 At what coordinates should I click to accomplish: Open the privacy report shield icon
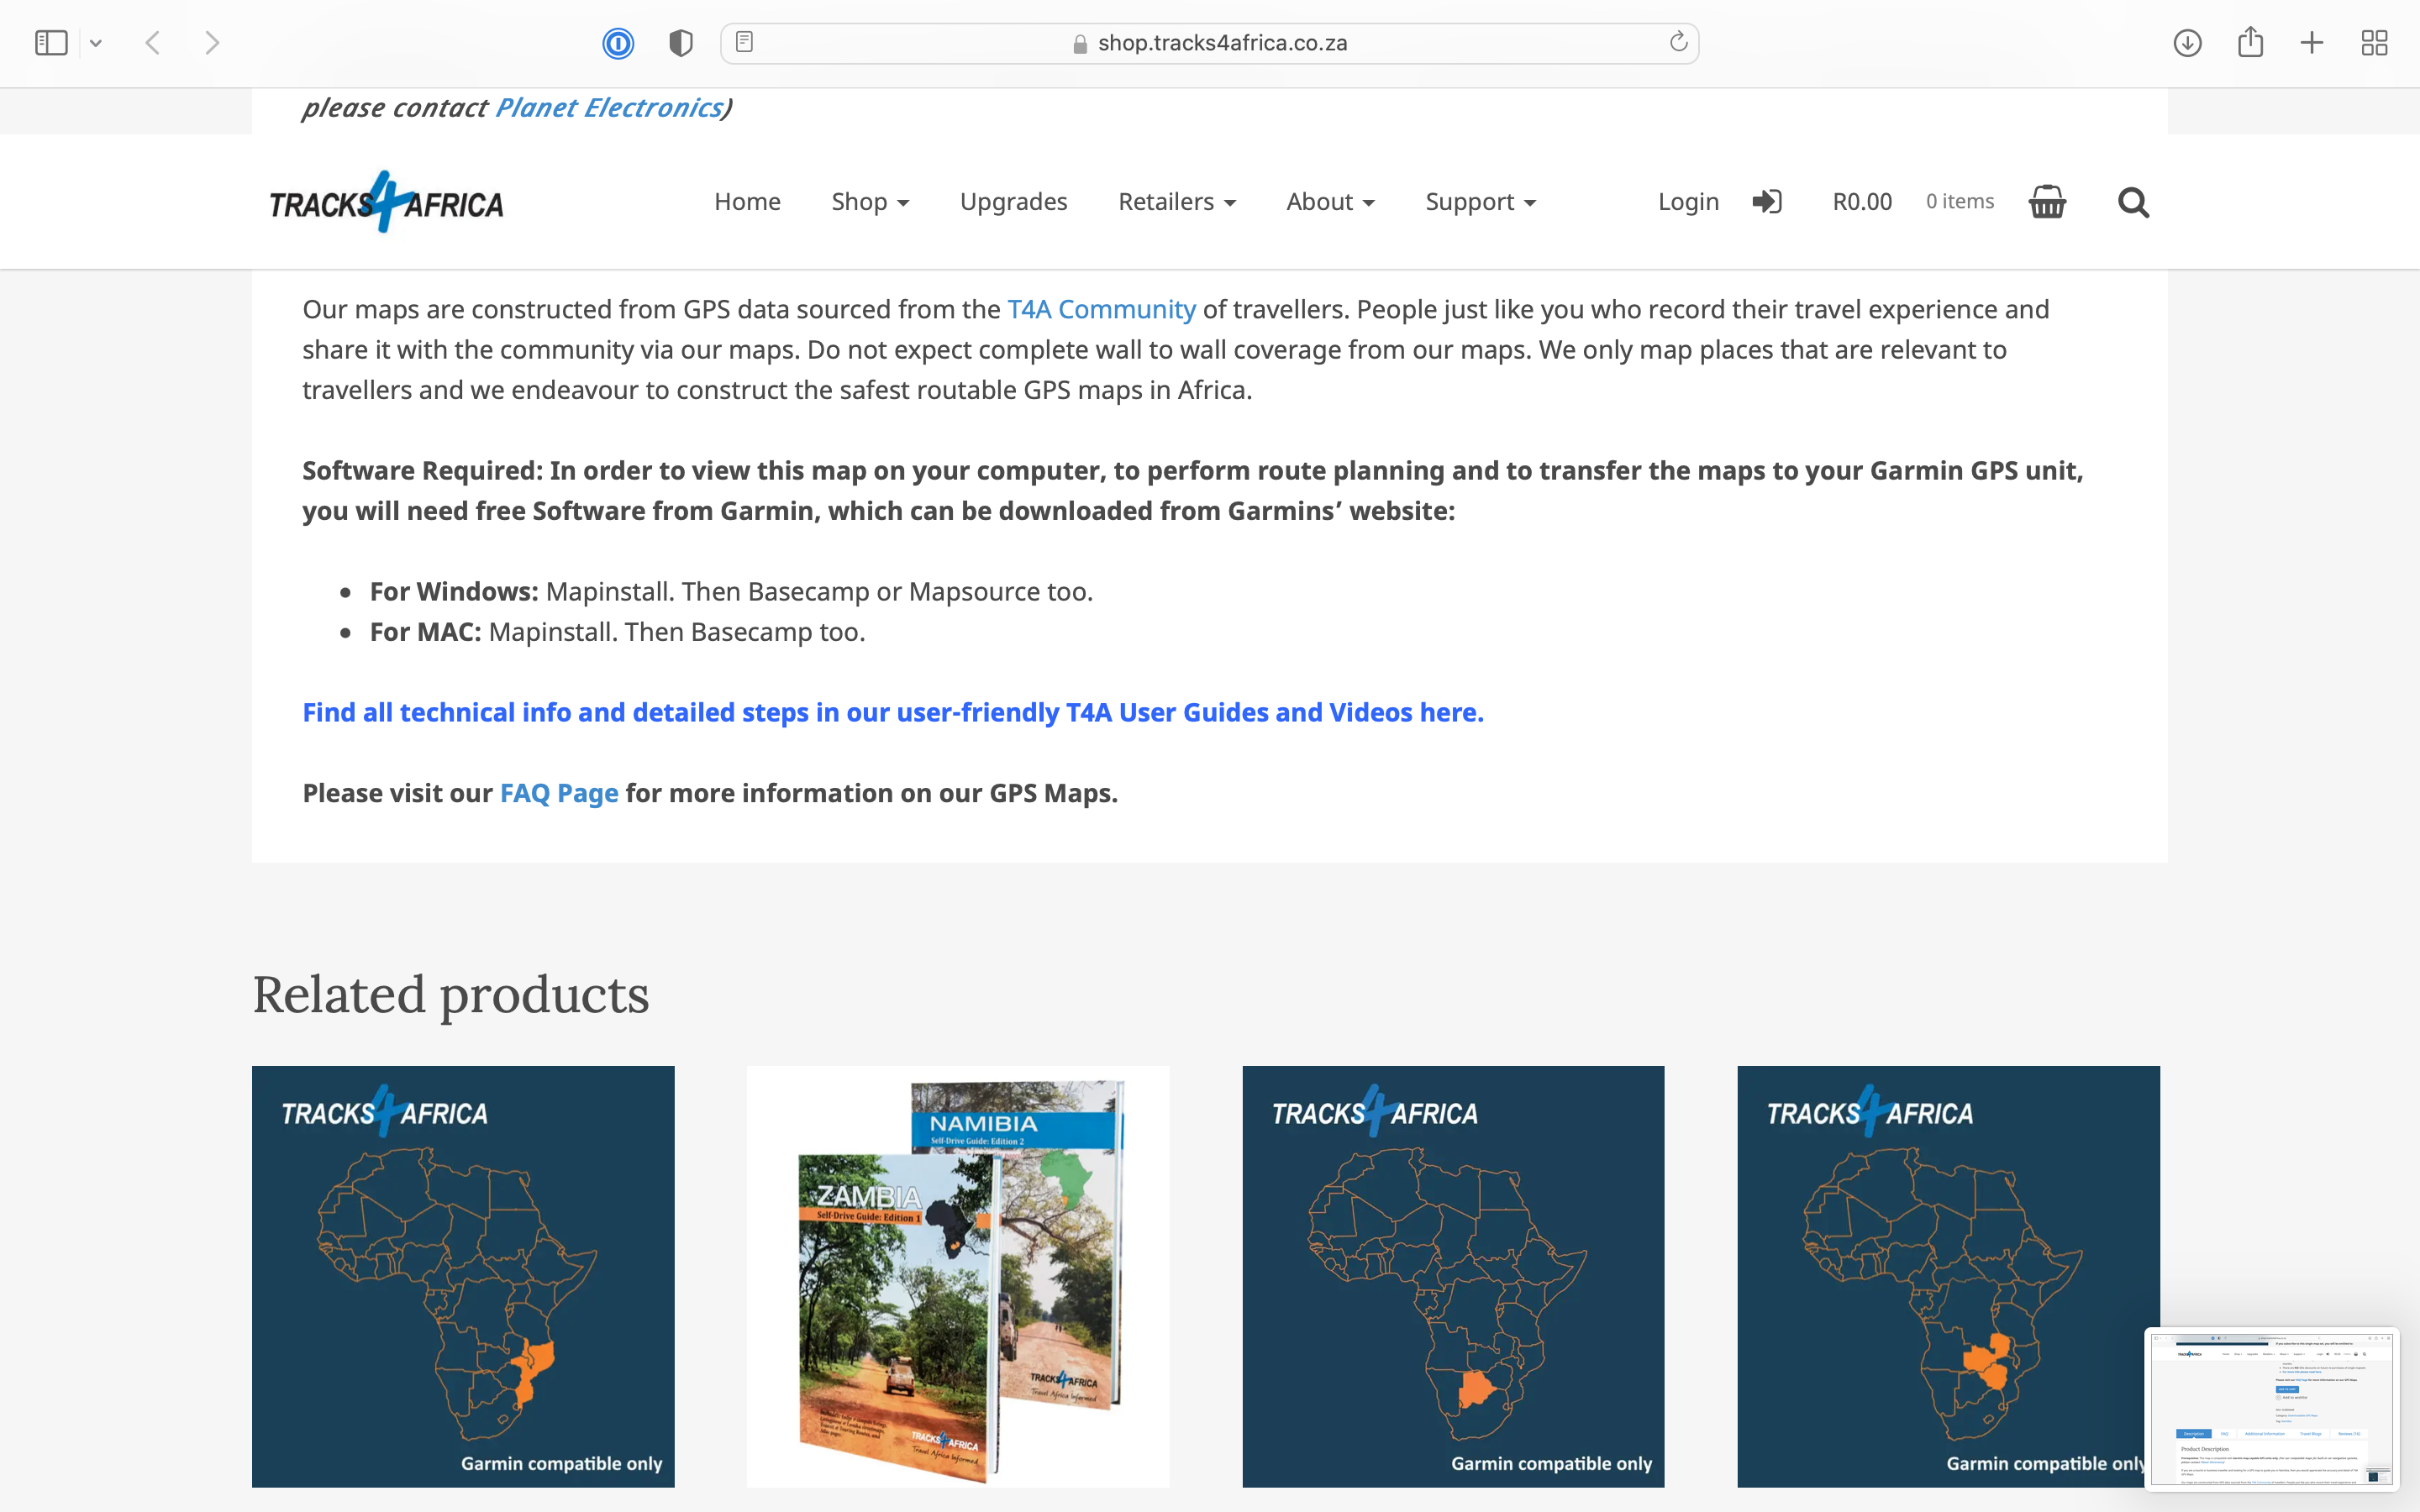coord(681,43)
